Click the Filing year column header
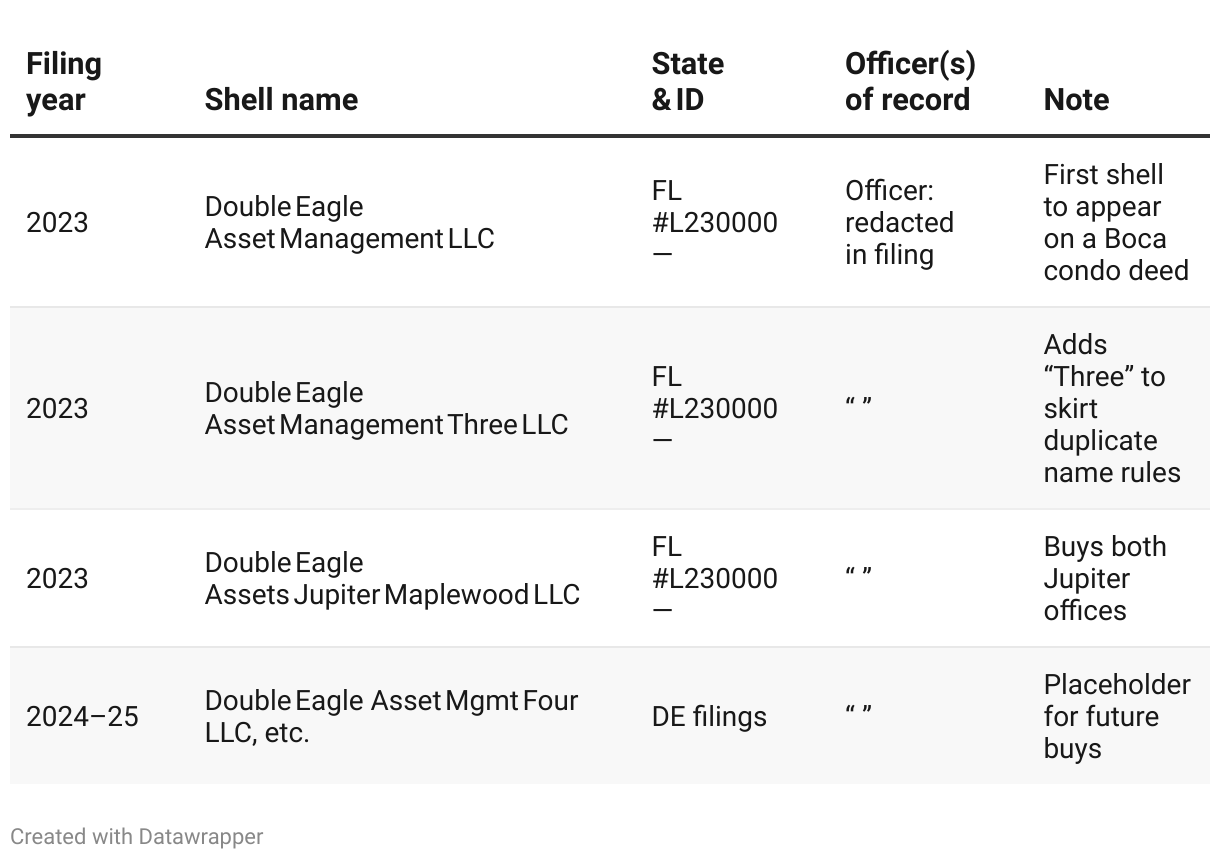Screen dimensions: 1220x860 click(64, 82)
